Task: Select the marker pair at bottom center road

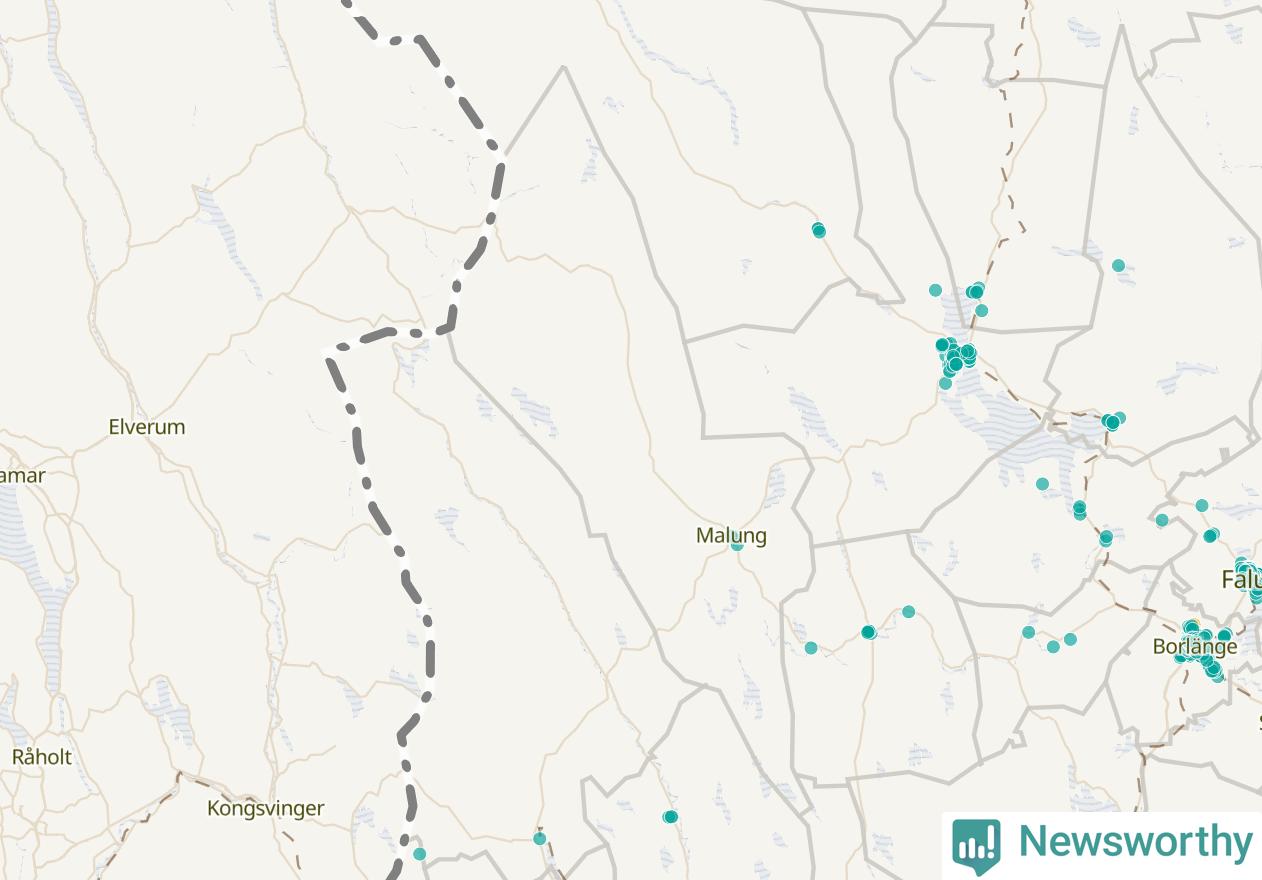Action: (x=670, y=817)
